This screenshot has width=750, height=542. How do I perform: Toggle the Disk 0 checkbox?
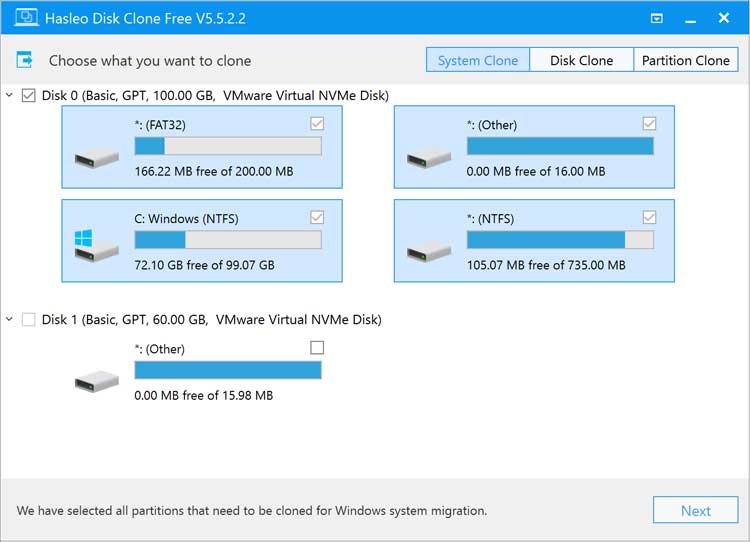(29, 95)
